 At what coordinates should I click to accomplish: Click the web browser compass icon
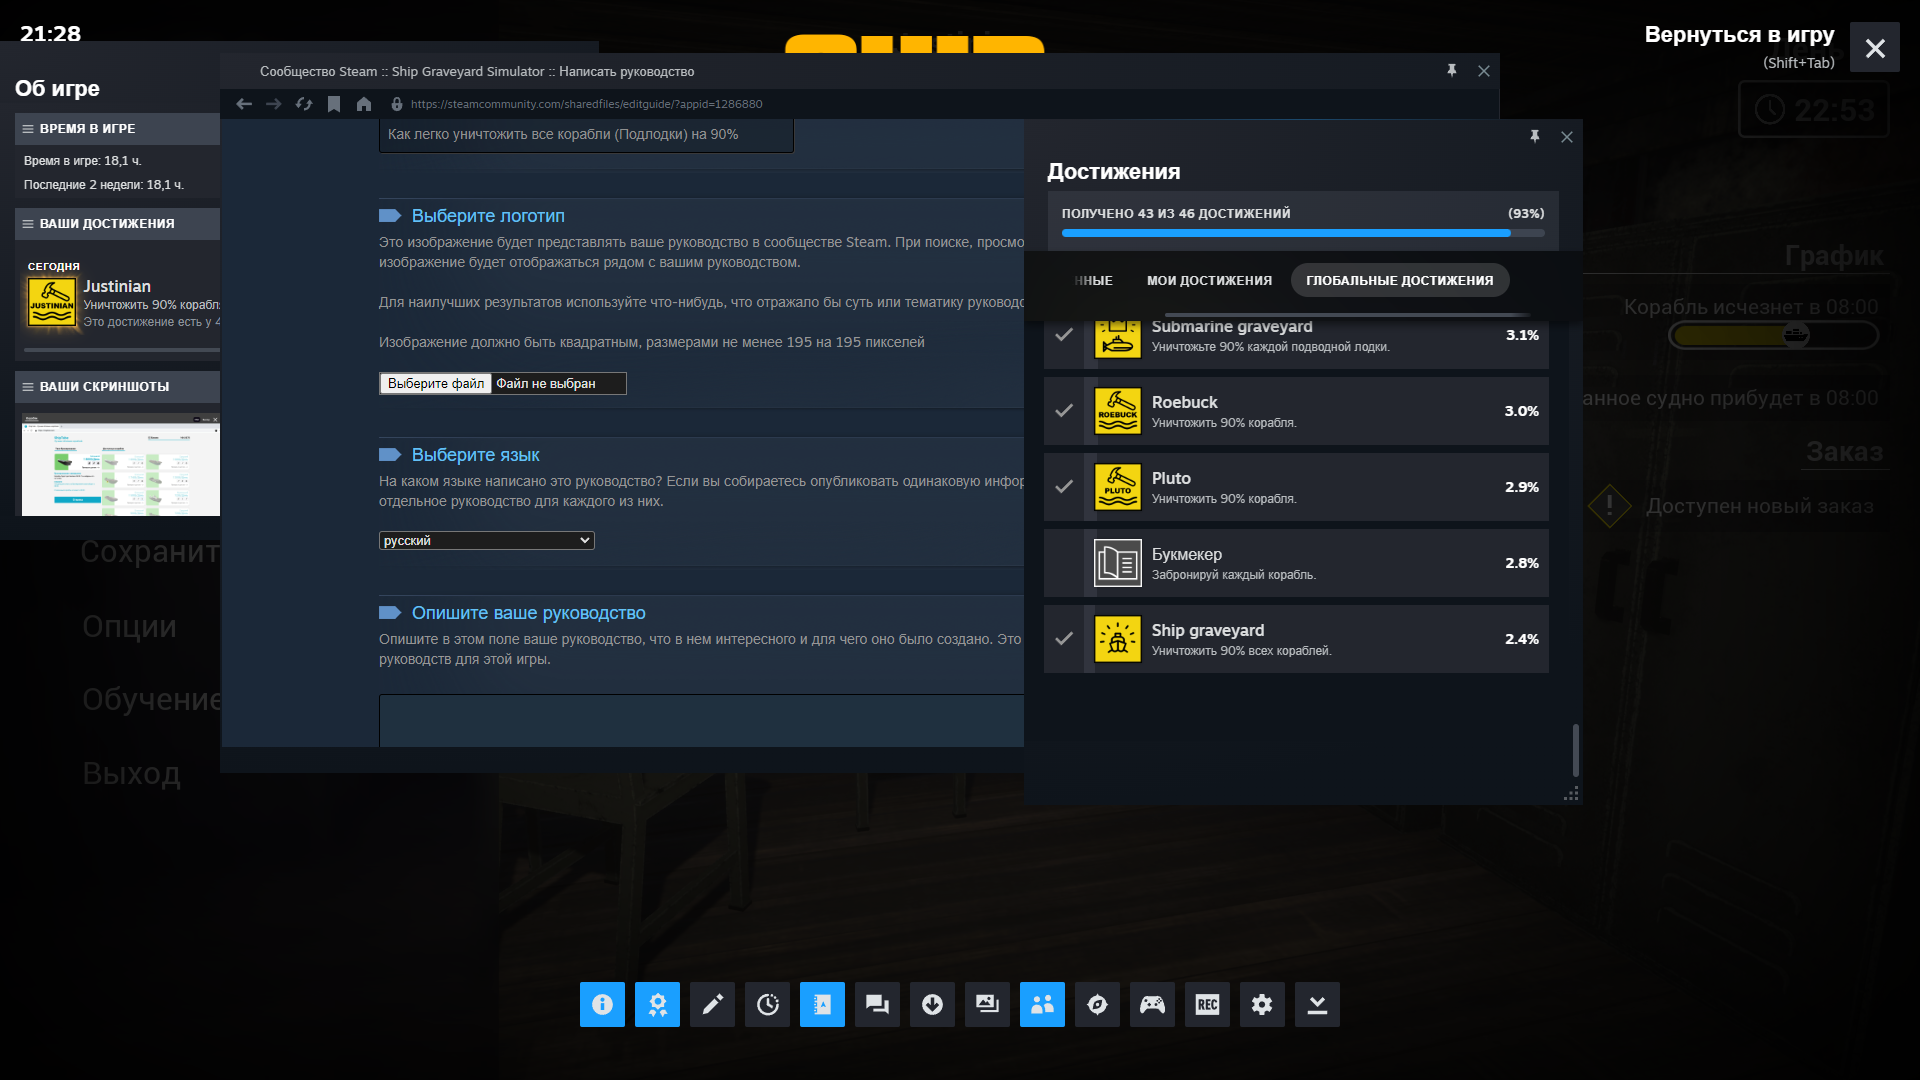point(1097,1004)
